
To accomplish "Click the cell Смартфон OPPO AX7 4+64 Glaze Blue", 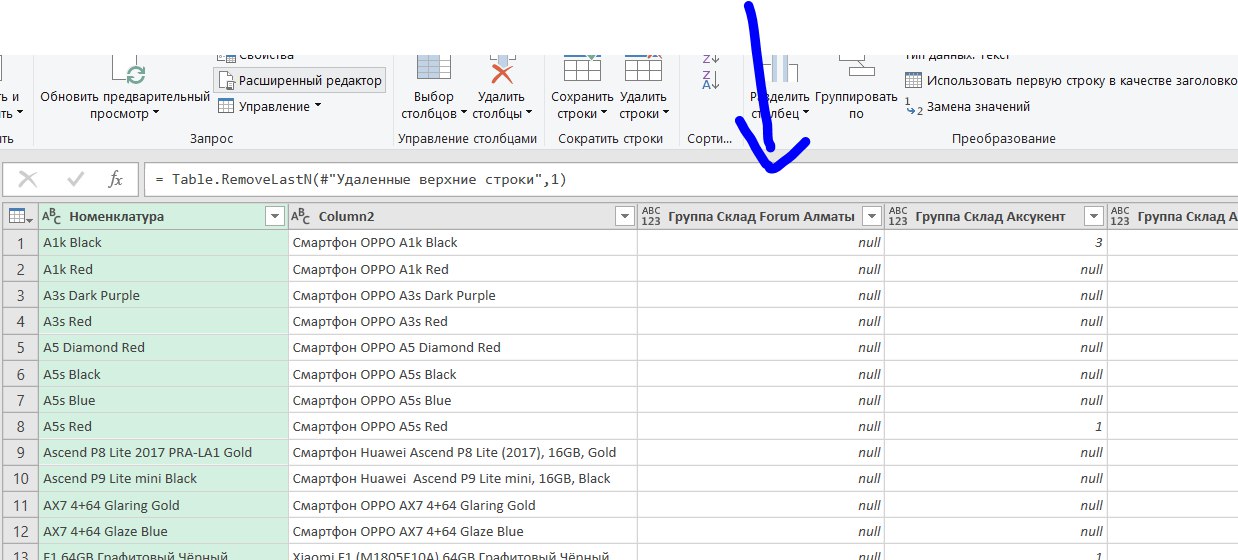I will pyautogui.click(x=463, y=531).
